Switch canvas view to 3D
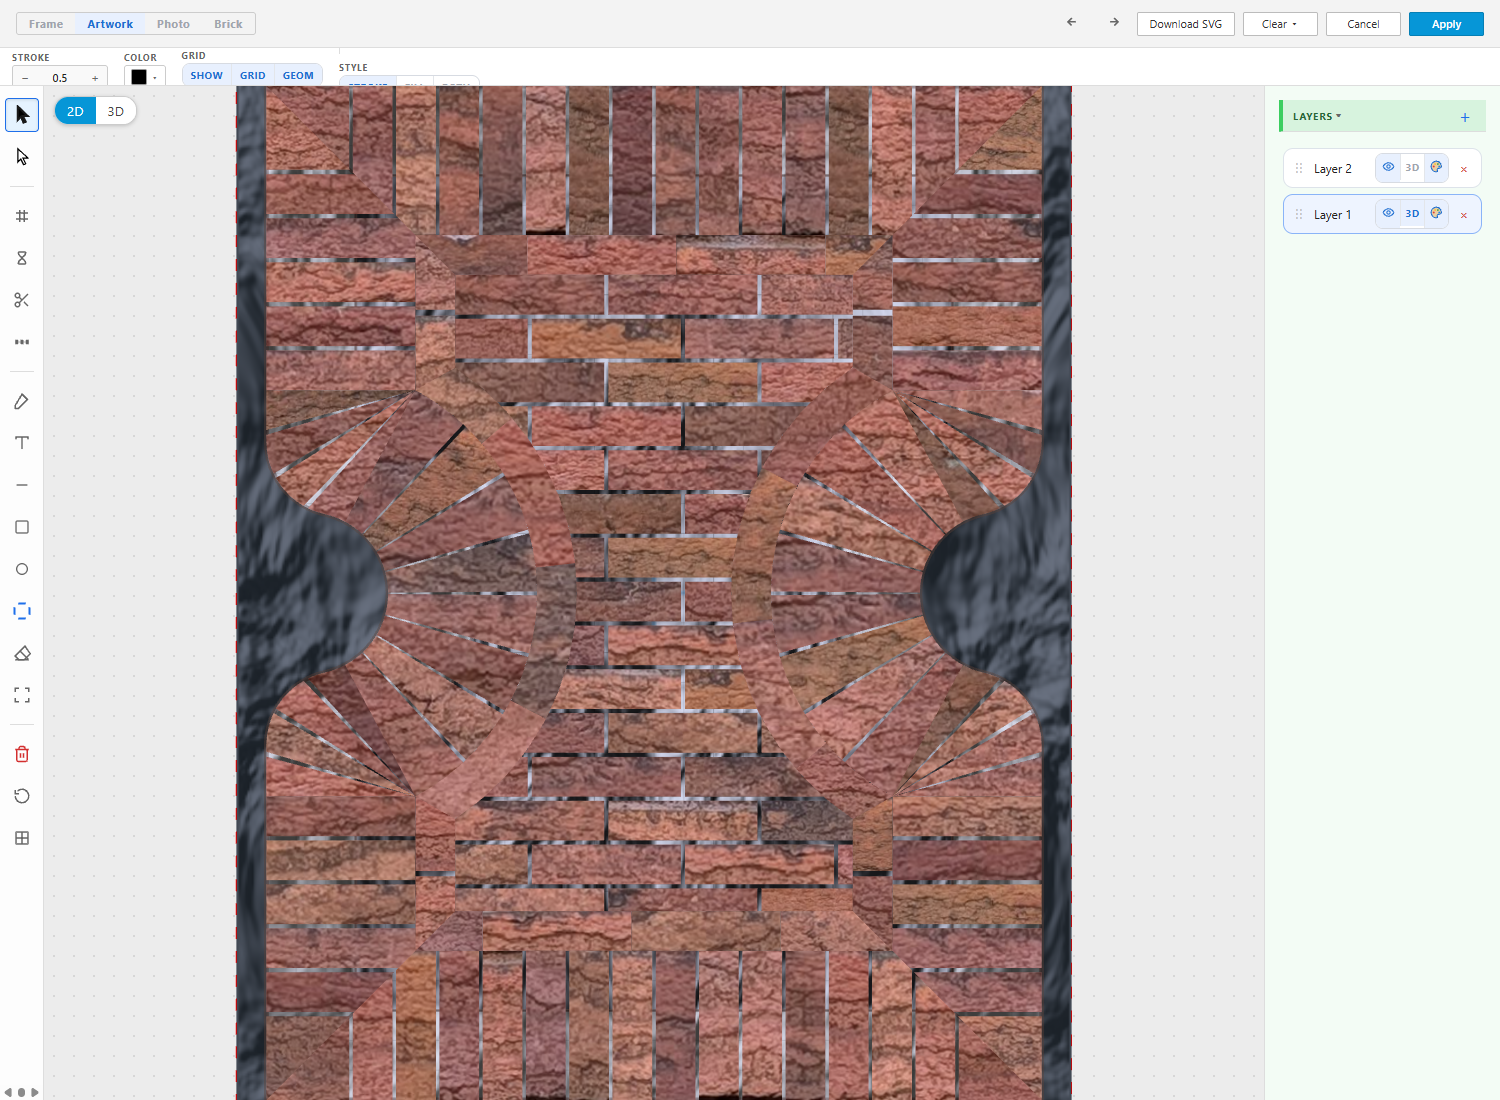1500x1100 pixels. tap(116, 111)
